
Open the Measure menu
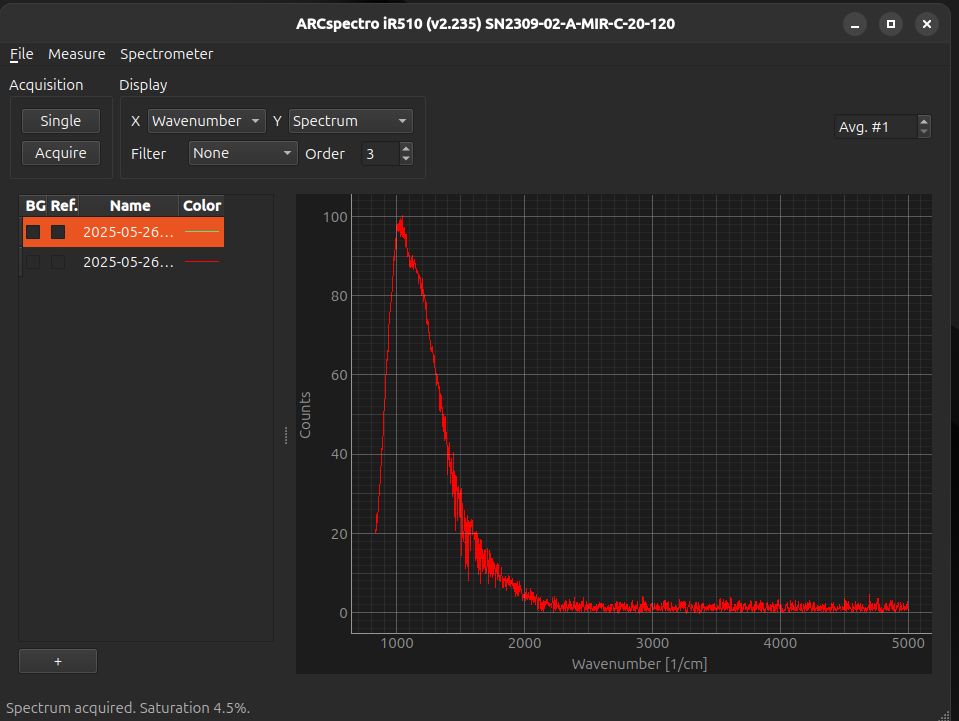point(76,54)
